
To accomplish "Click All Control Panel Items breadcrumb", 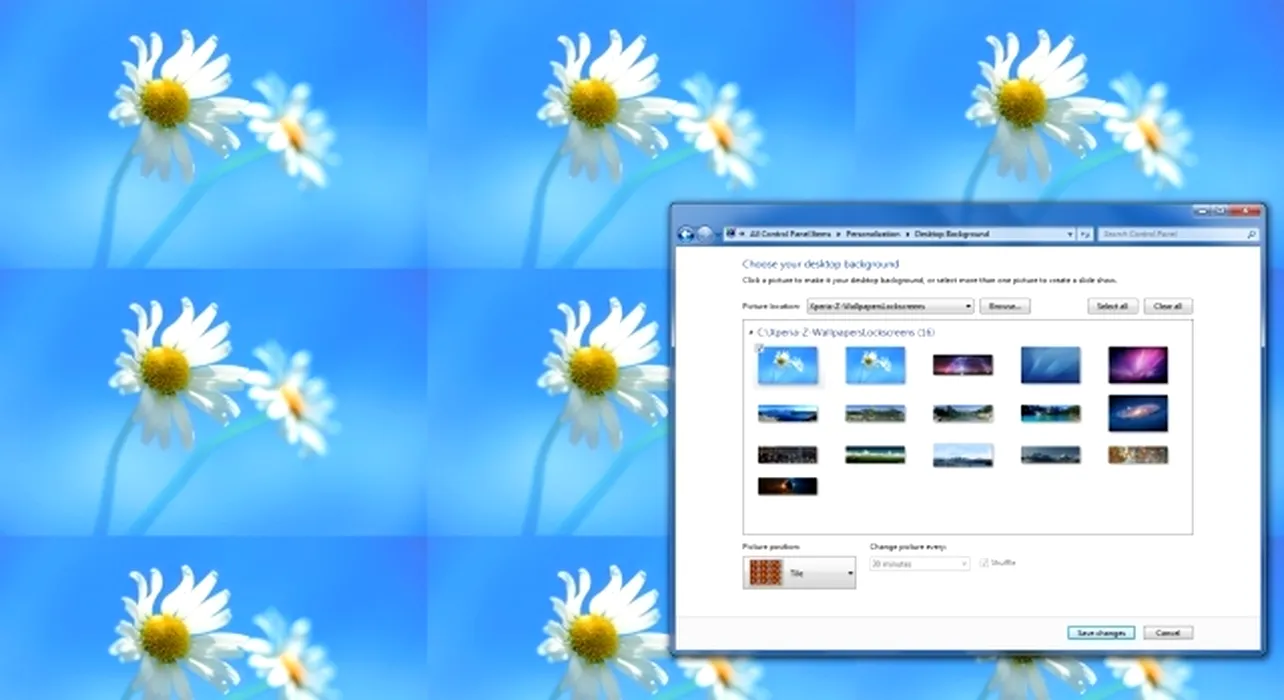I will tap(790, 234).
